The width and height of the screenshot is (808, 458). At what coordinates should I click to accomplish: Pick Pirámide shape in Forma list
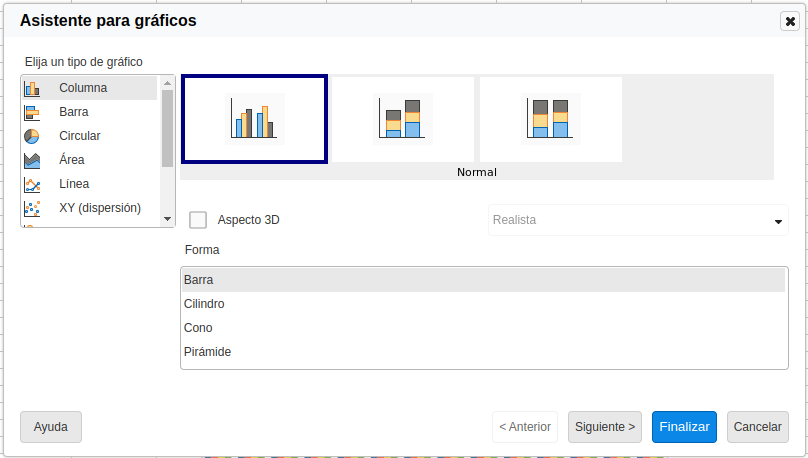[208, 352]
